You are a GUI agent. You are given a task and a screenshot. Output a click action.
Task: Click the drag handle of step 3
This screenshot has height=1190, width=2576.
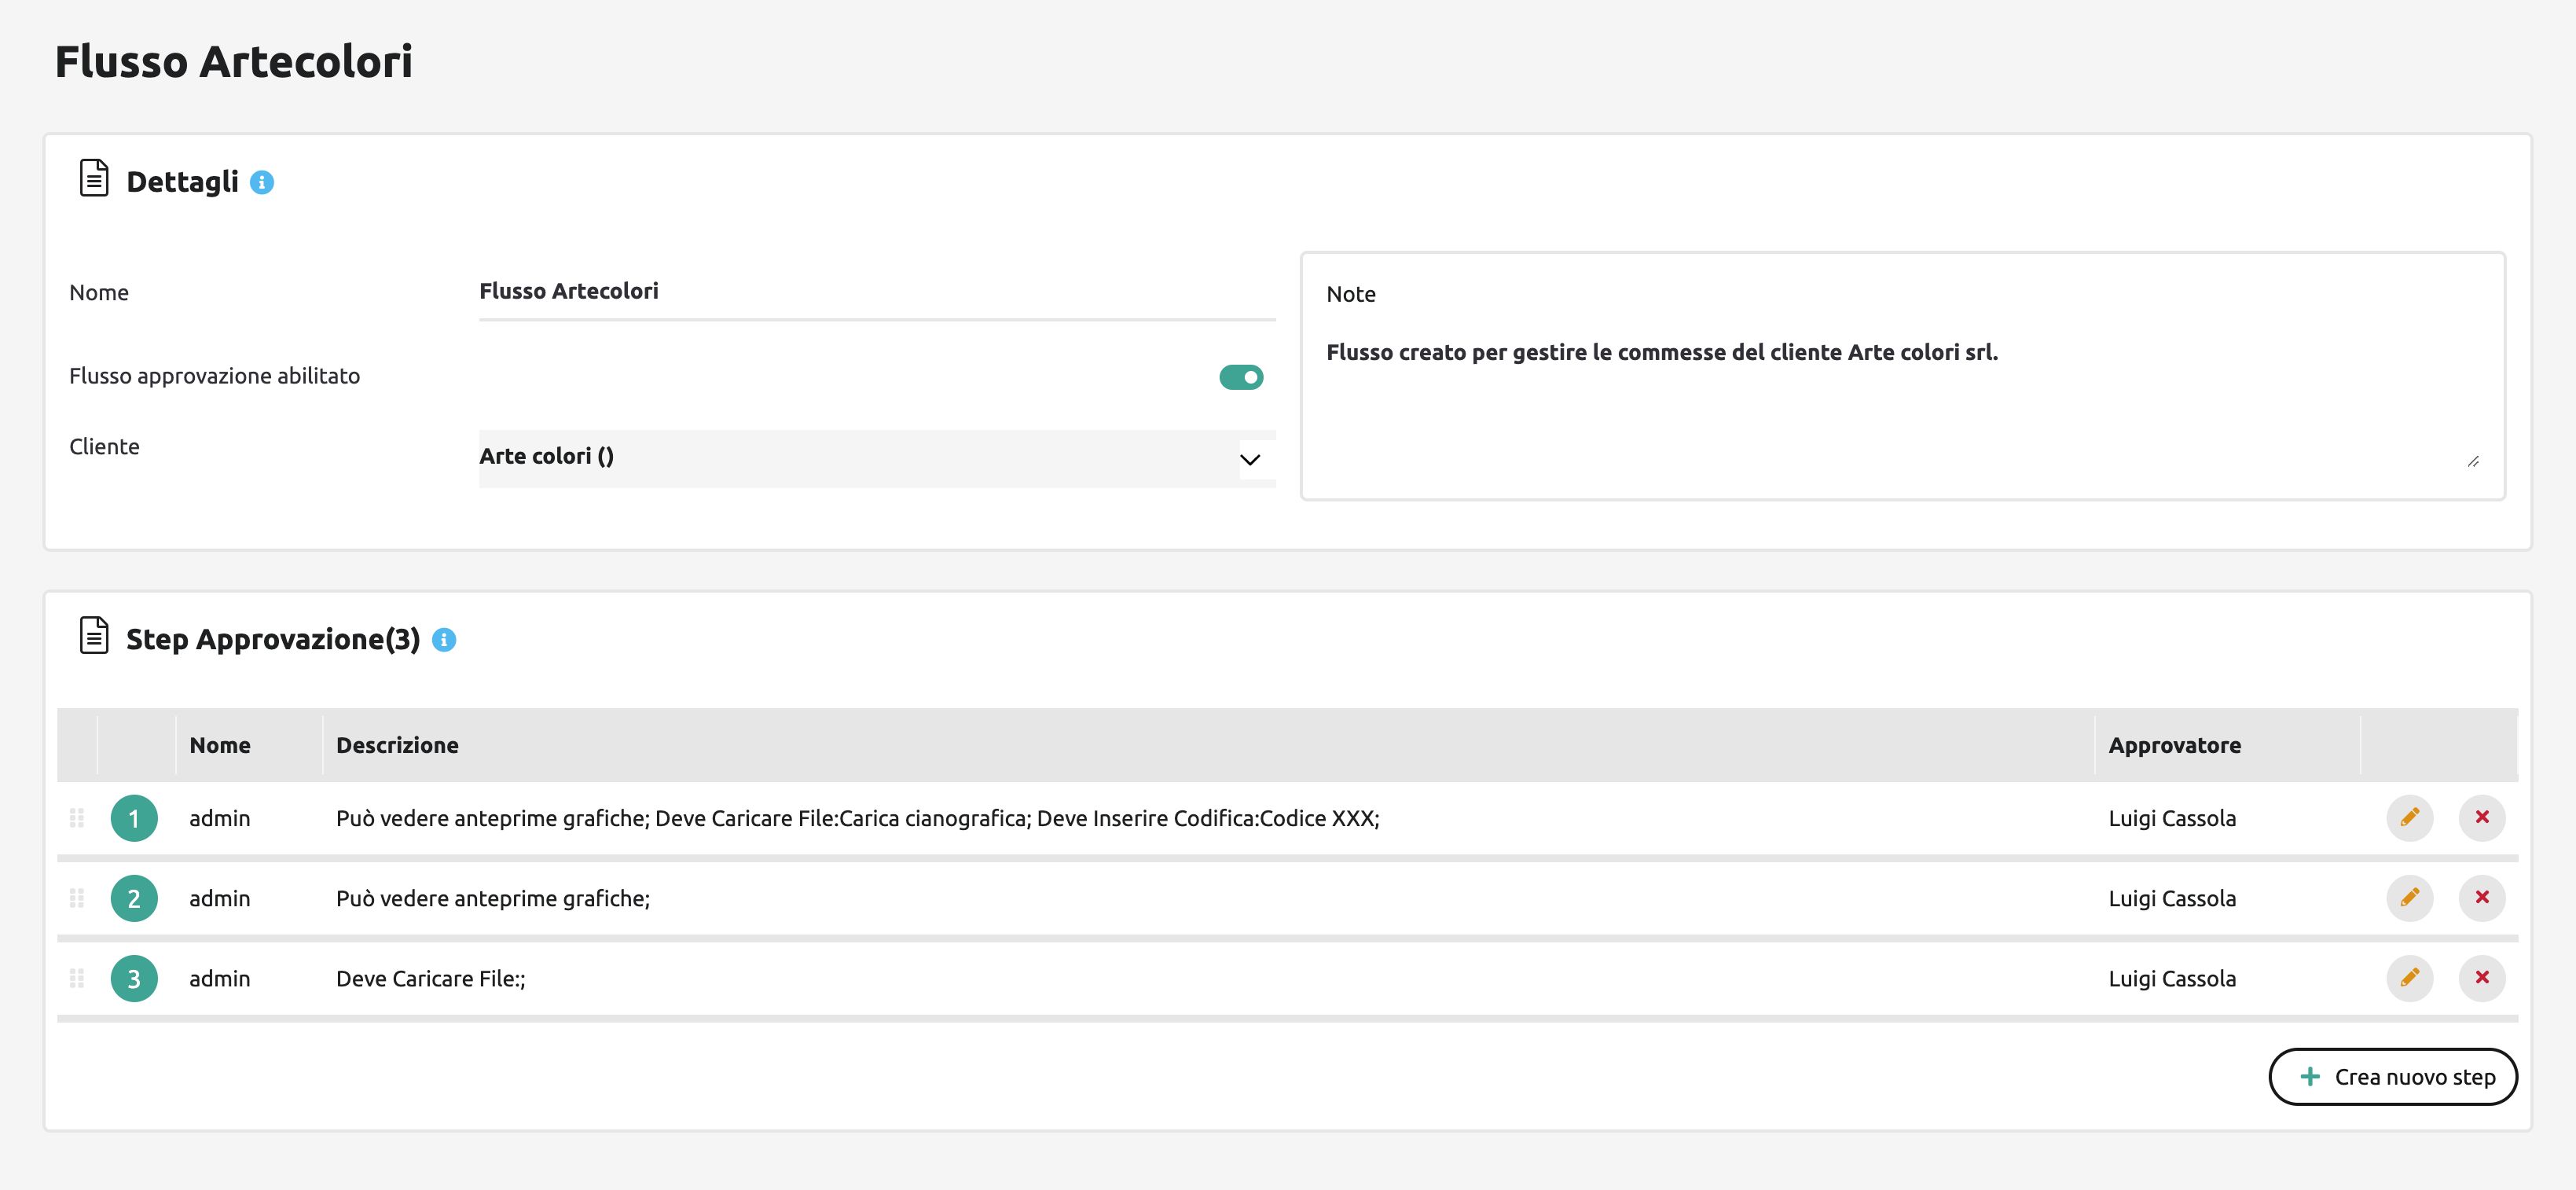[77, 978]
